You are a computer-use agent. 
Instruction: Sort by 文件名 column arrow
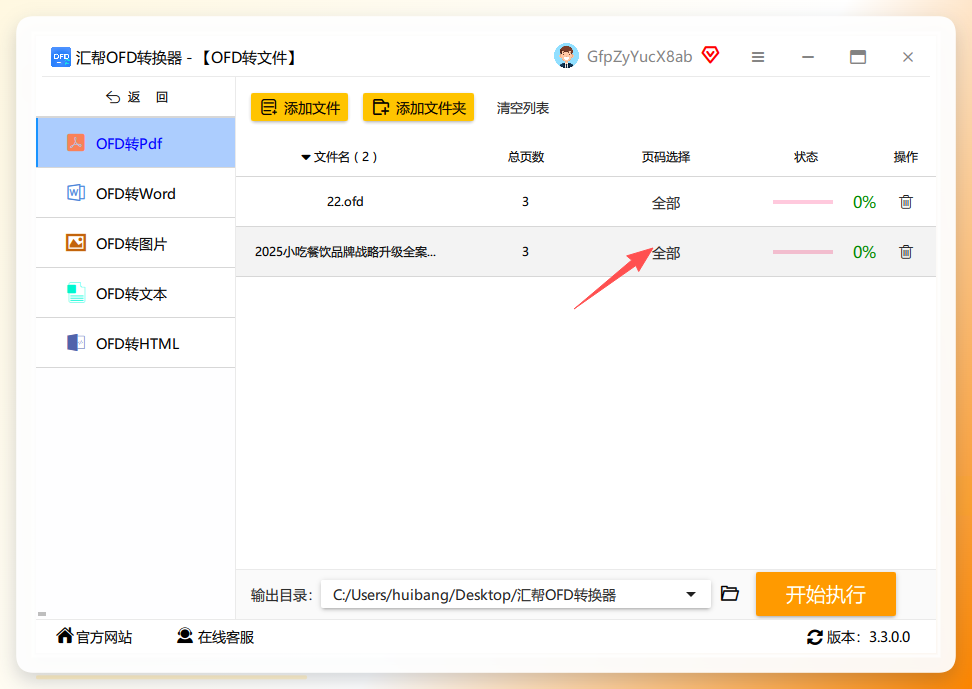click(x=306, y=158)
